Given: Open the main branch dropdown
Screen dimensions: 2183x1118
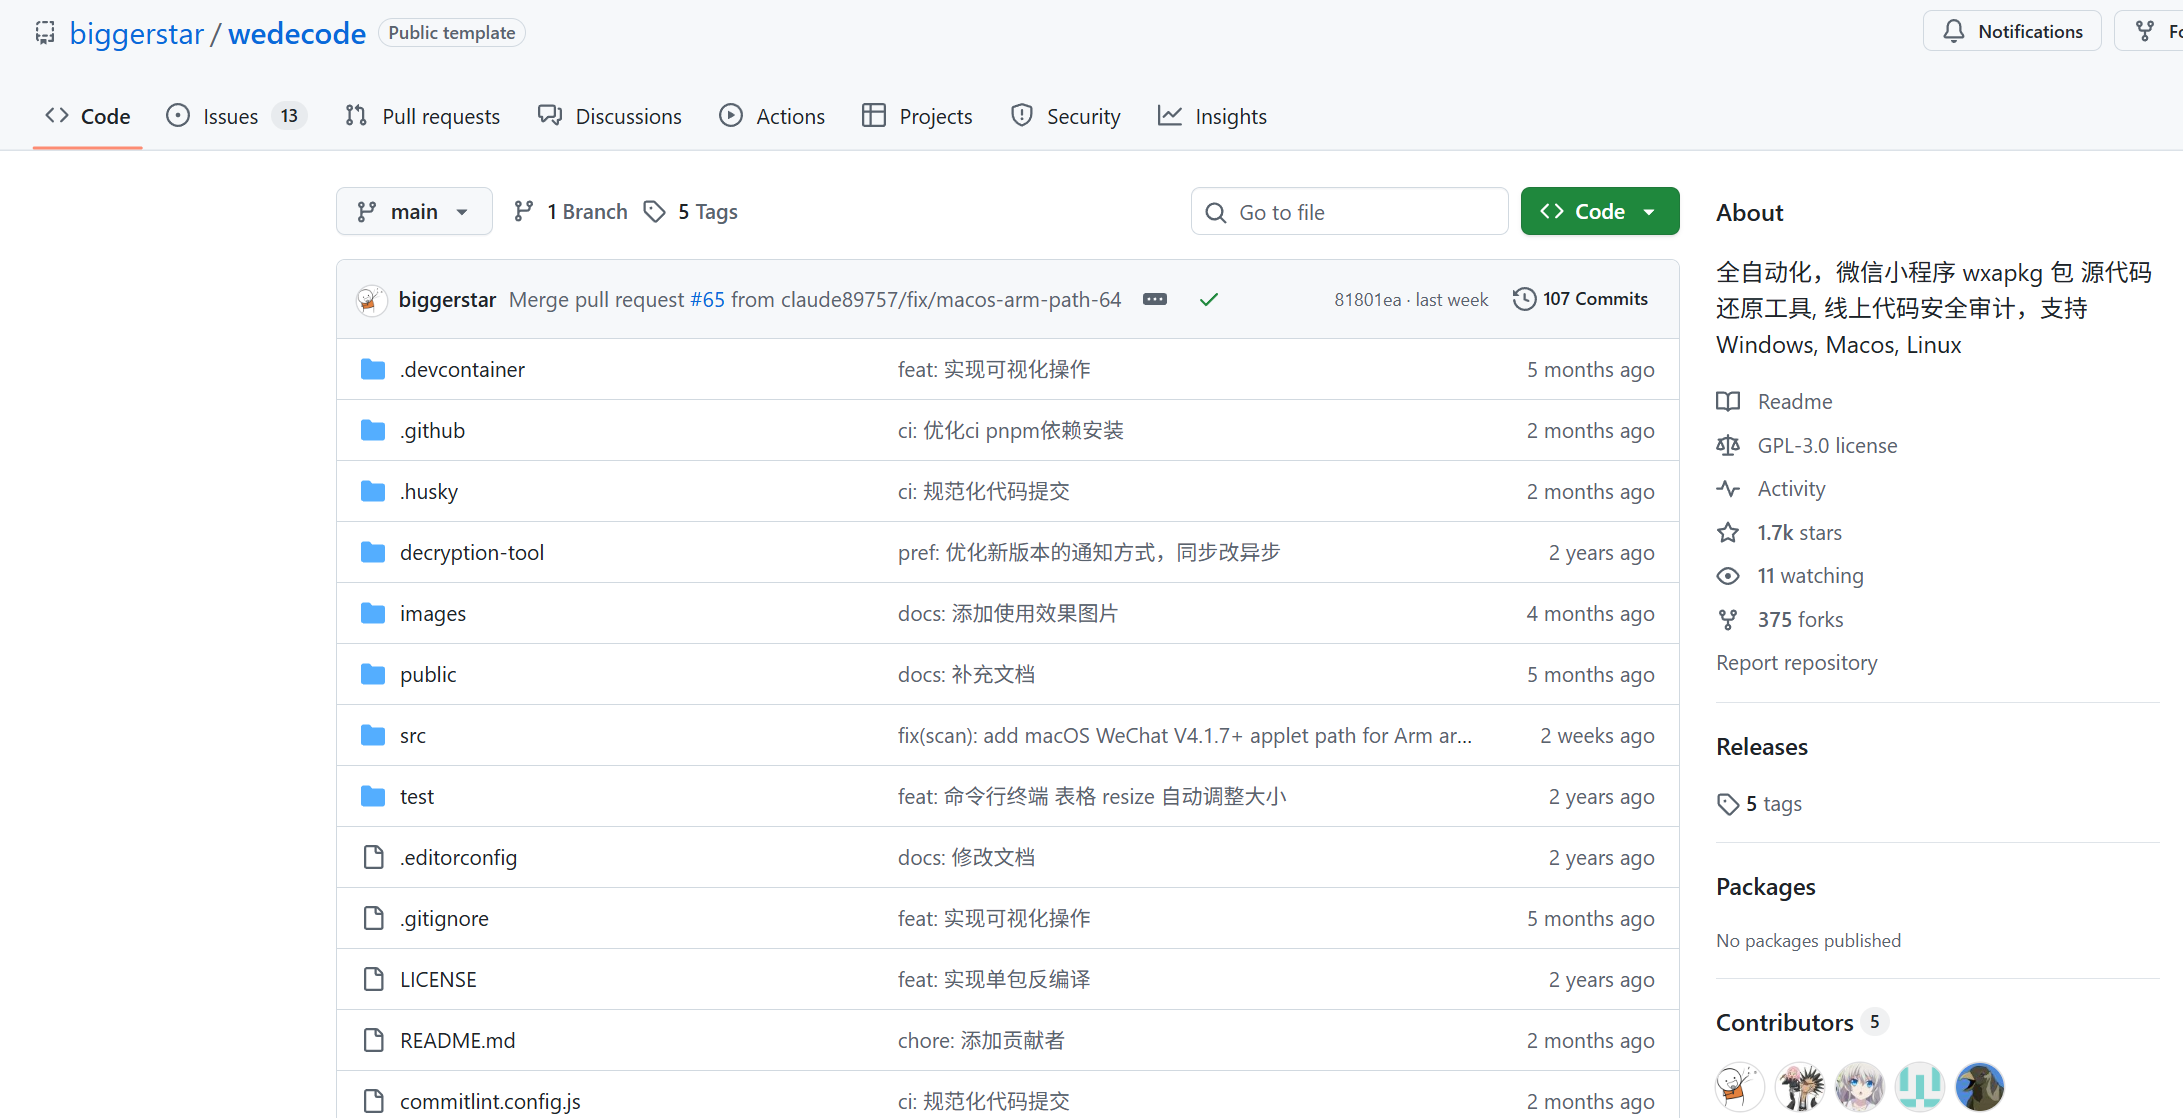Looking at the screenshot, I should pos(414,212).
